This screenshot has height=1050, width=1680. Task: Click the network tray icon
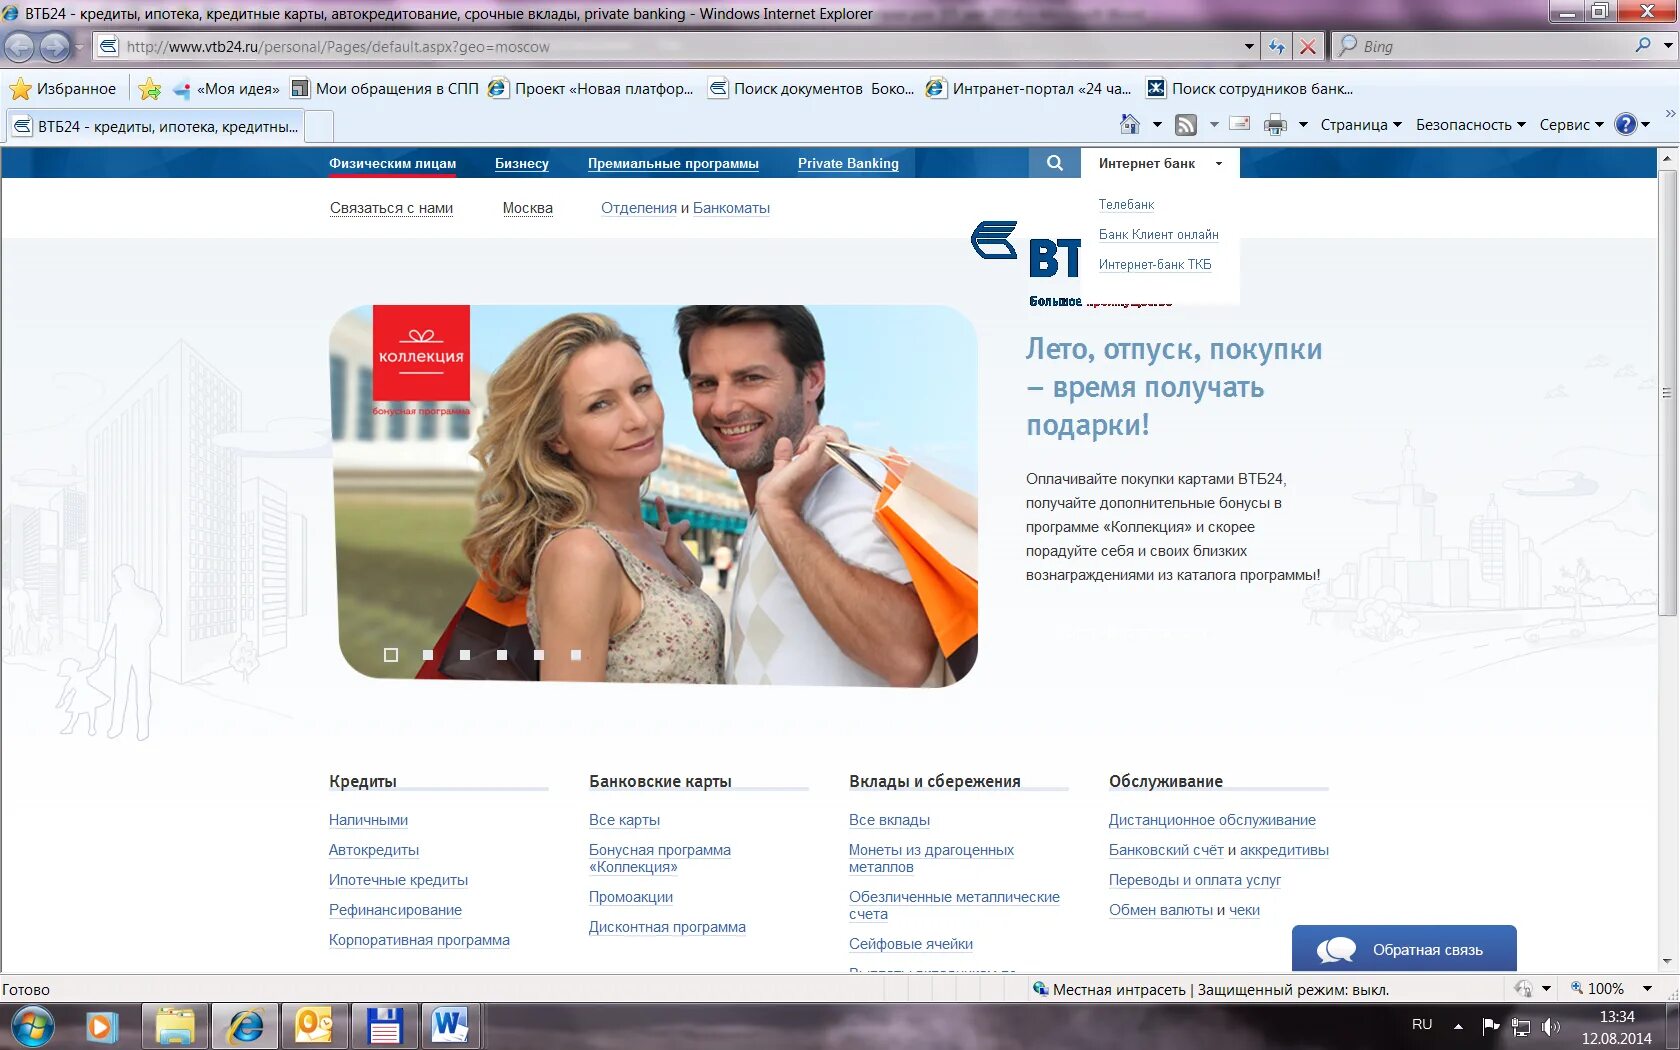(1521, 1026)
